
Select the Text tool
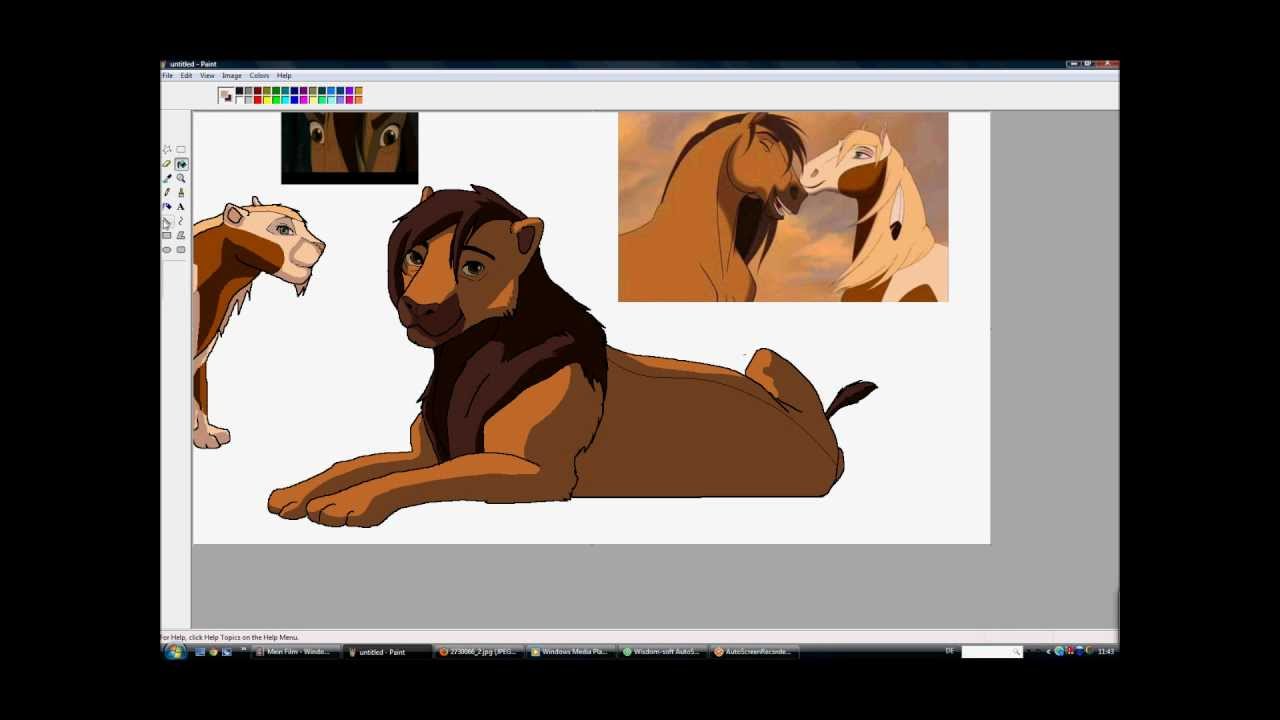tap(181, 206)
